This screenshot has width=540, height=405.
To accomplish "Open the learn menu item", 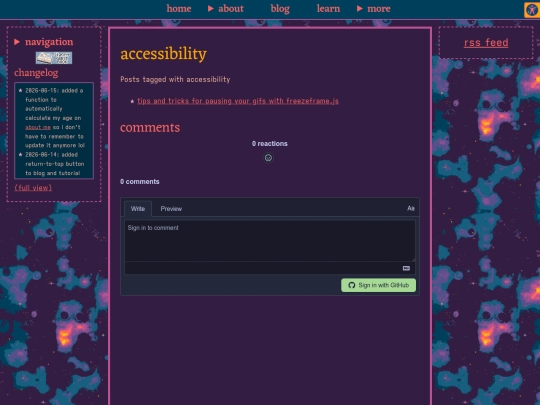I will click(328, 9).
